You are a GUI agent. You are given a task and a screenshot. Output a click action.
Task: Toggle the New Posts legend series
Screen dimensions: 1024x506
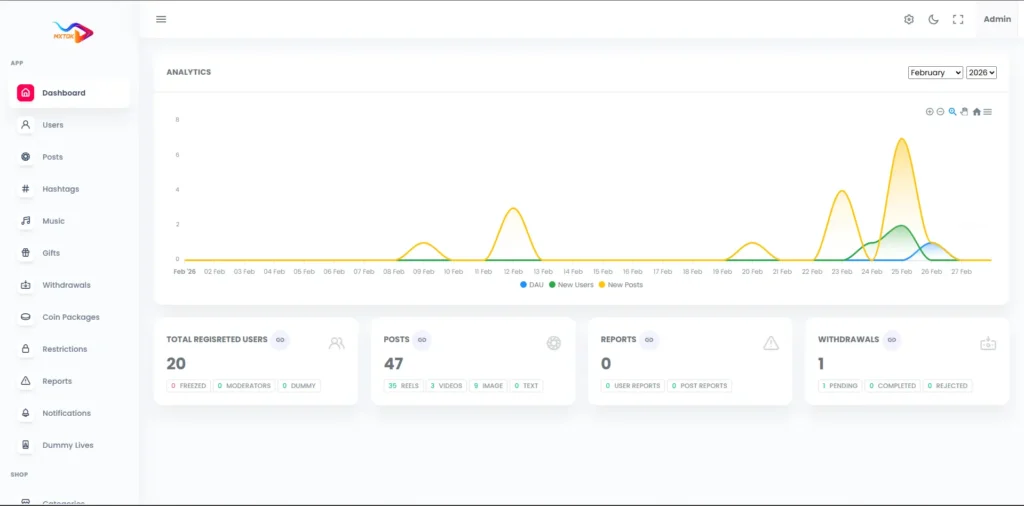point(620,285)
